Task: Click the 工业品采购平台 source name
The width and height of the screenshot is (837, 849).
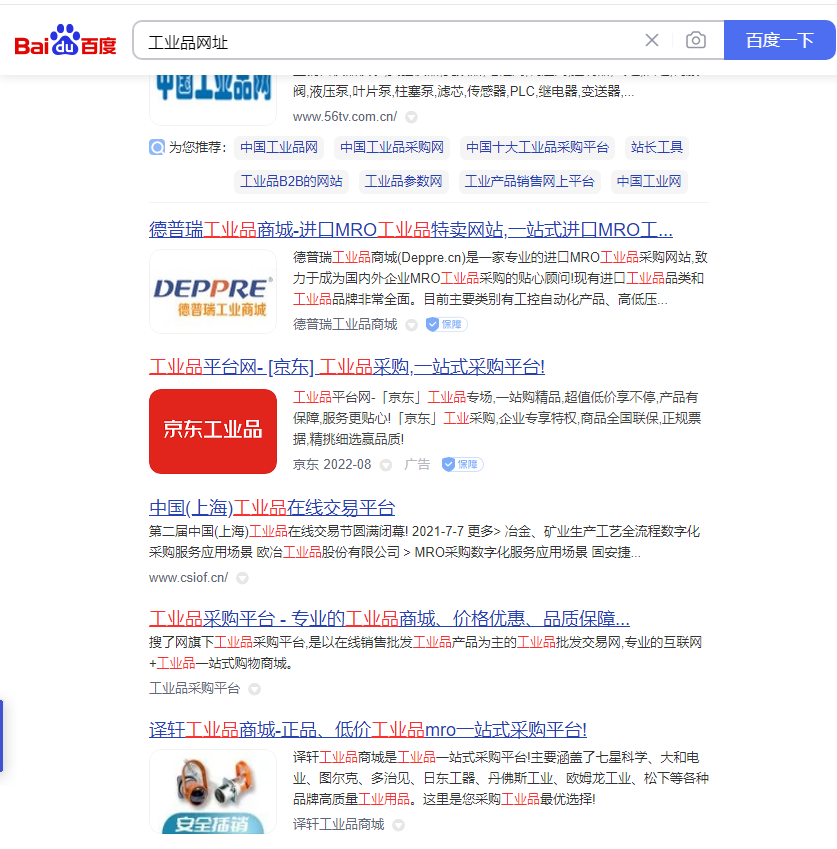Action: 194,688
